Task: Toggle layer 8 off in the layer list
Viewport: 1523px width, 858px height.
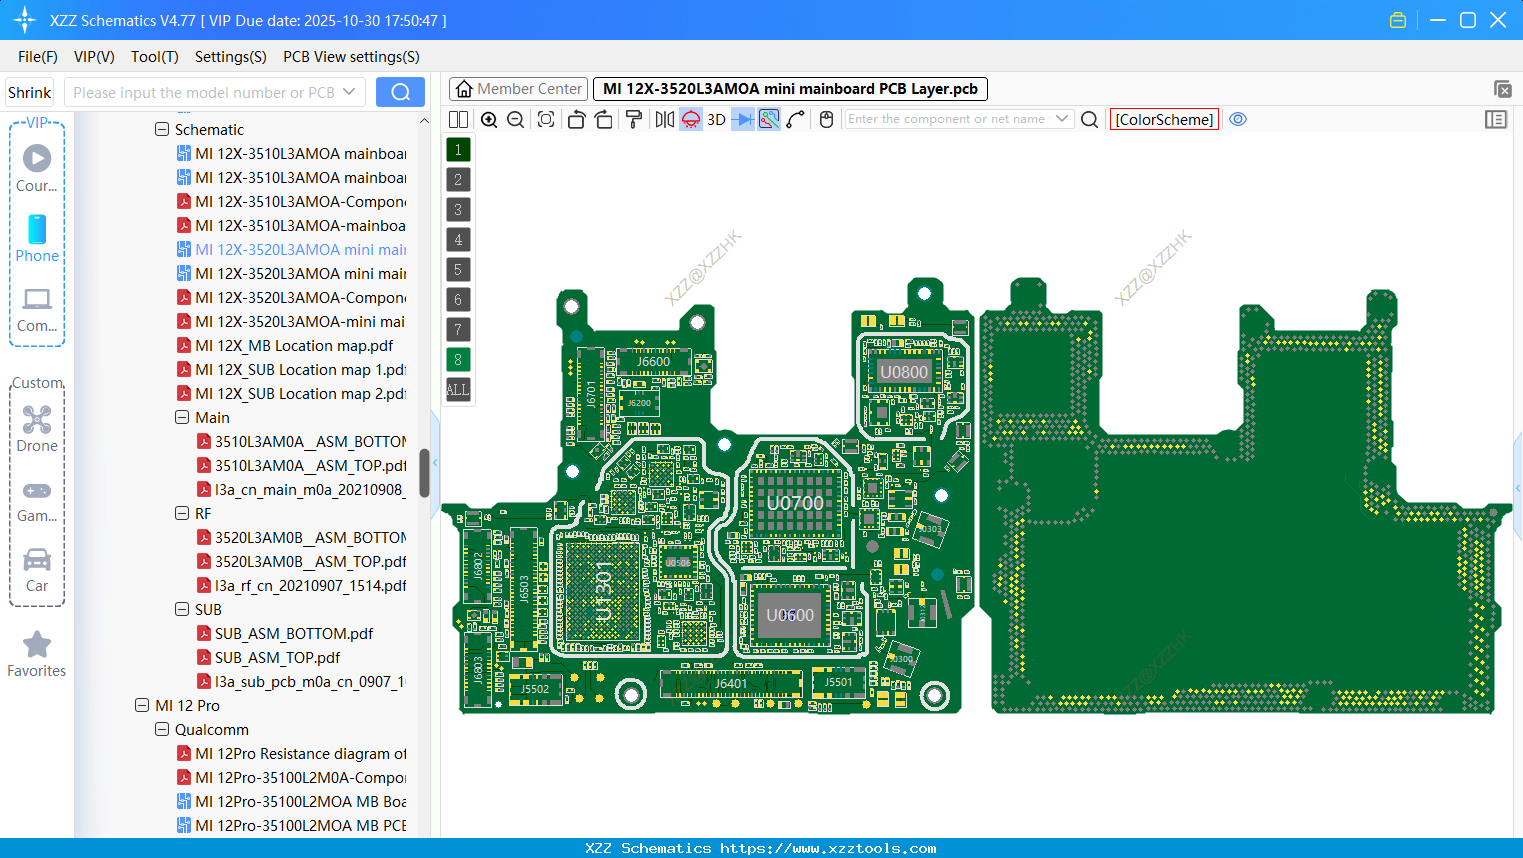Action: click(457, 359)
